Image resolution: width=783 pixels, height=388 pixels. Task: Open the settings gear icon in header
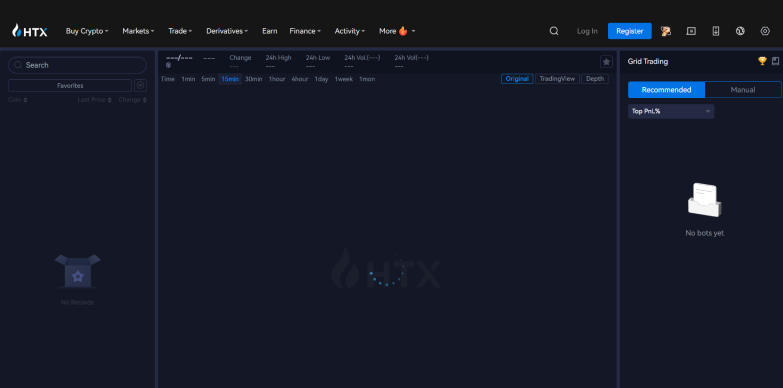pos(765,31)
